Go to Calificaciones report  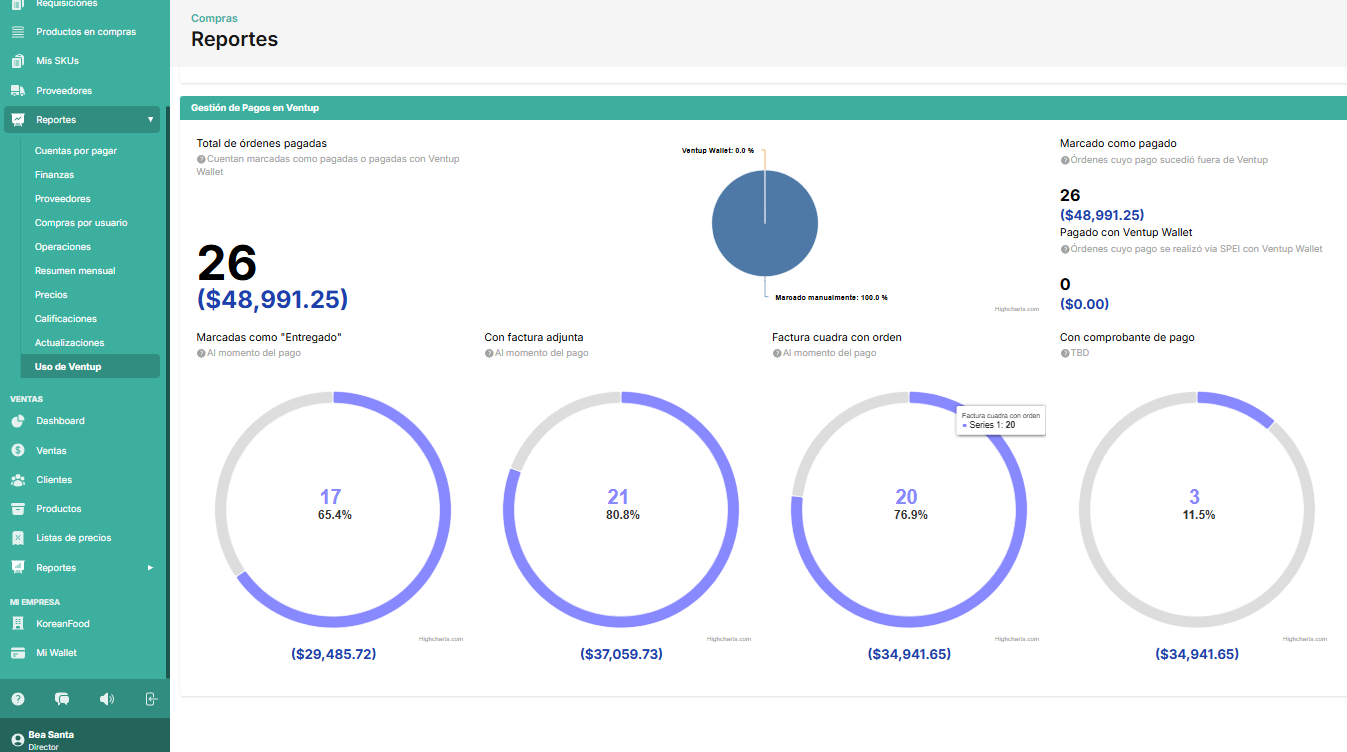coord(66,319)
